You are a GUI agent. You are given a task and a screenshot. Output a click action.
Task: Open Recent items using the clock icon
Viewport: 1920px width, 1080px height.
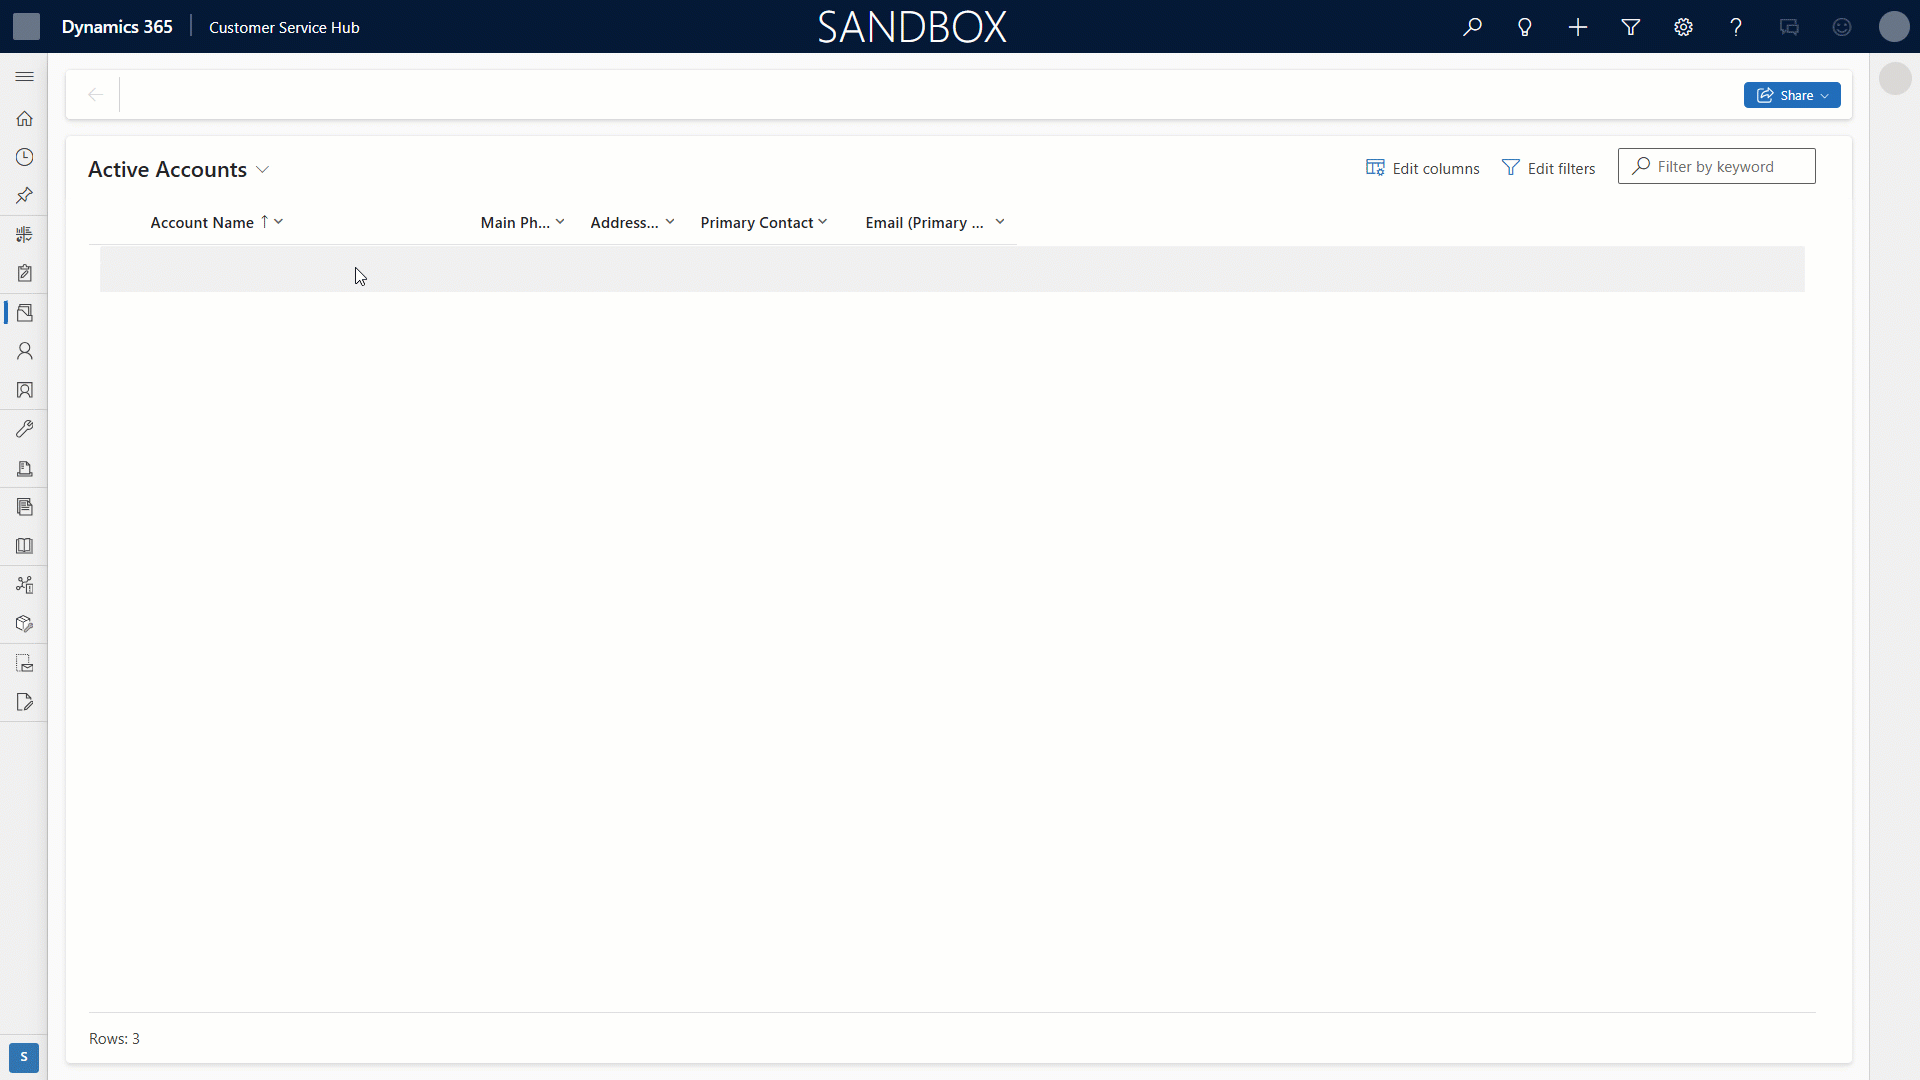pyautogui.click(x=24, y=156)
